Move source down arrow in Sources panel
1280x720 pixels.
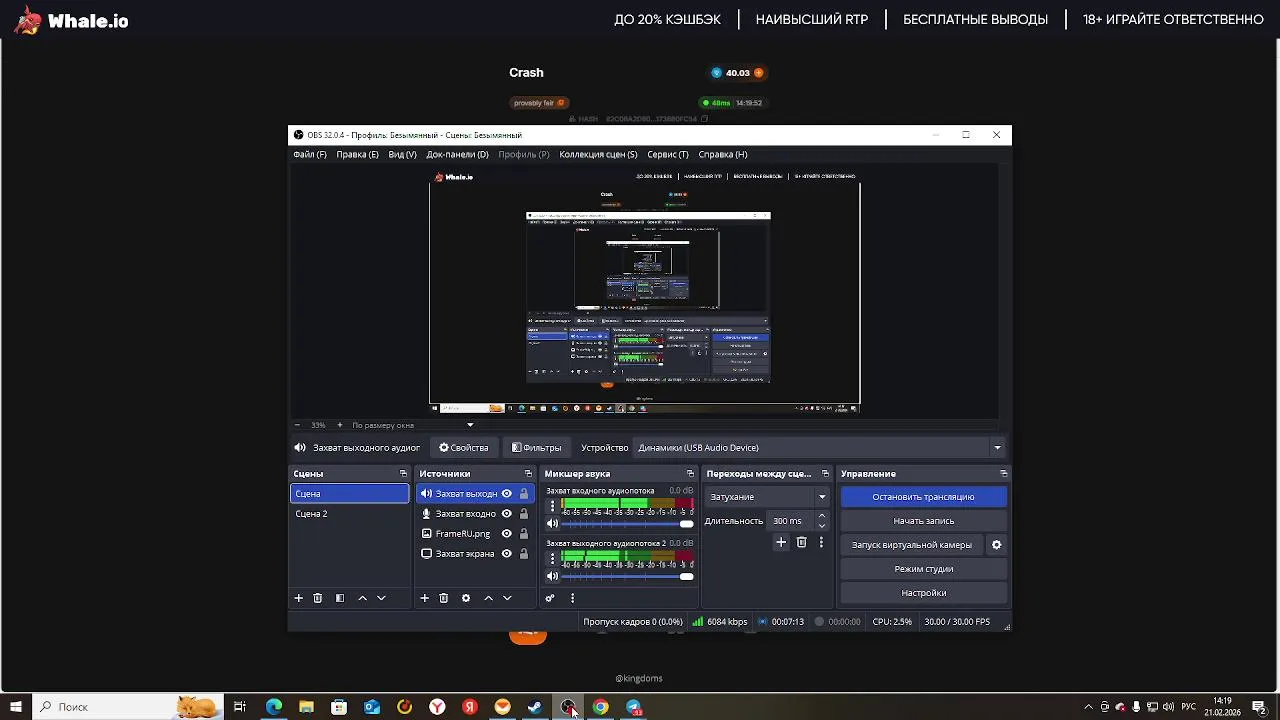click(507, 598)
